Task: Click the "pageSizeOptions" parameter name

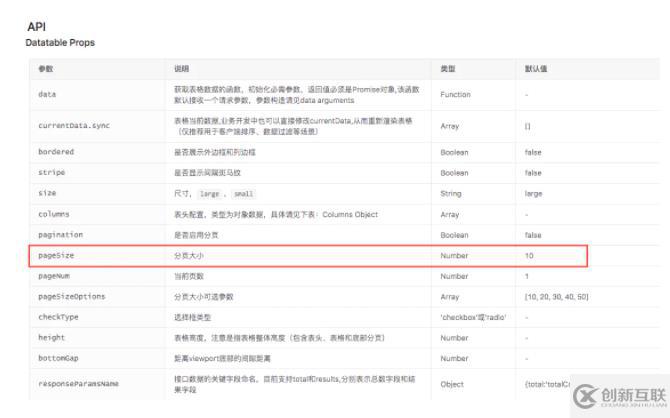Action: pyautogui.click(x=72, y=296)
